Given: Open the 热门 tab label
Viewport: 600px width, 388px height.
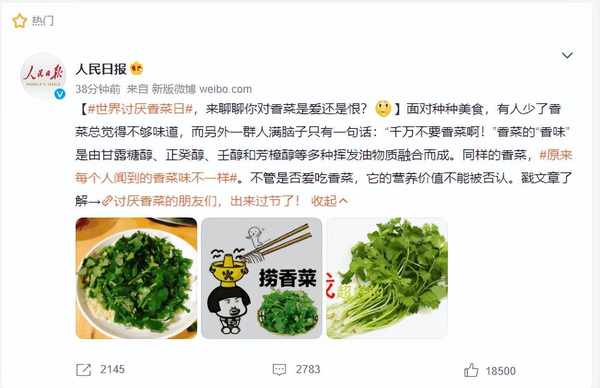Looking at the screenshot, I should [x=42, y=21].
